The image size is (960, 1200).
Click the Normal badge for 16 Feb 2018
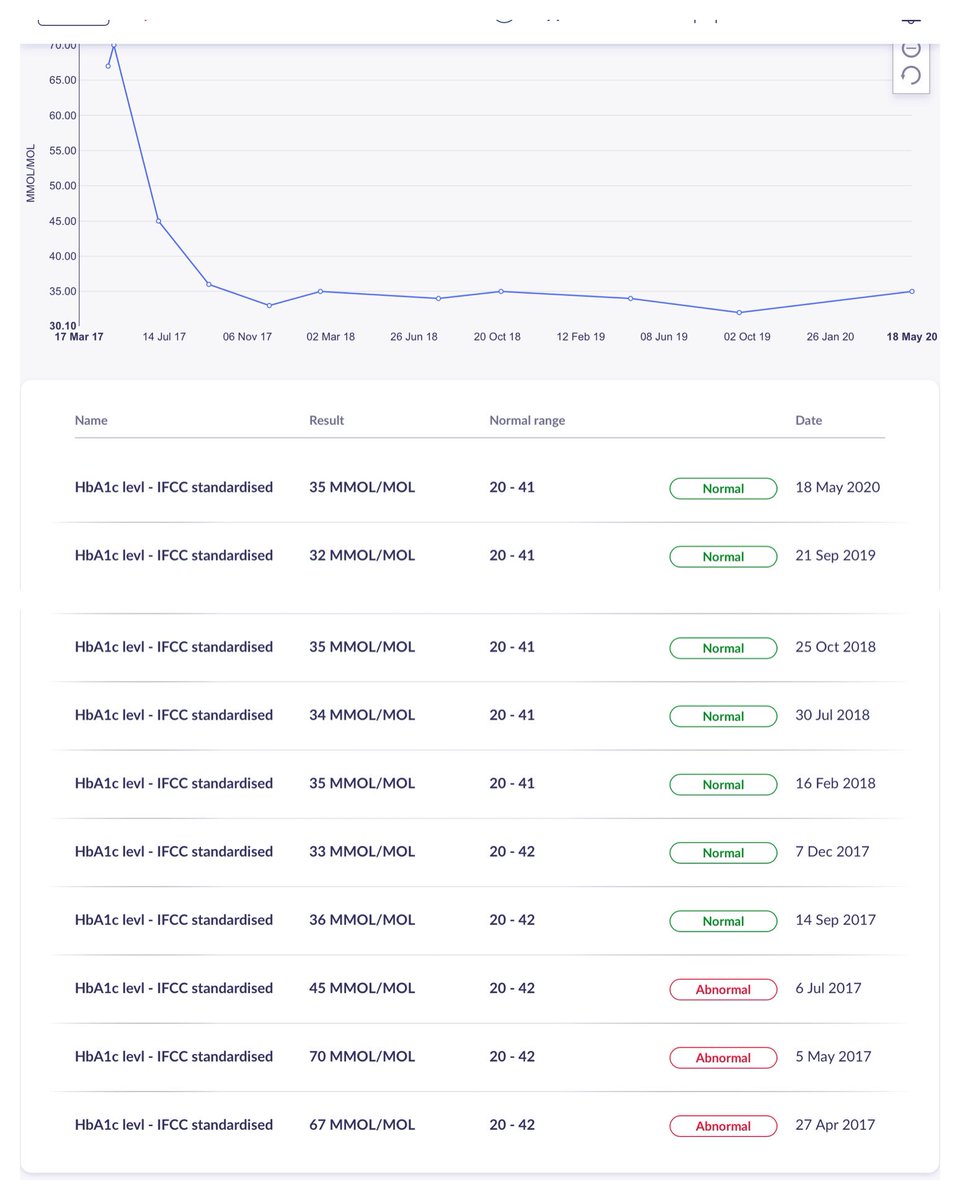tap(723, 784)
